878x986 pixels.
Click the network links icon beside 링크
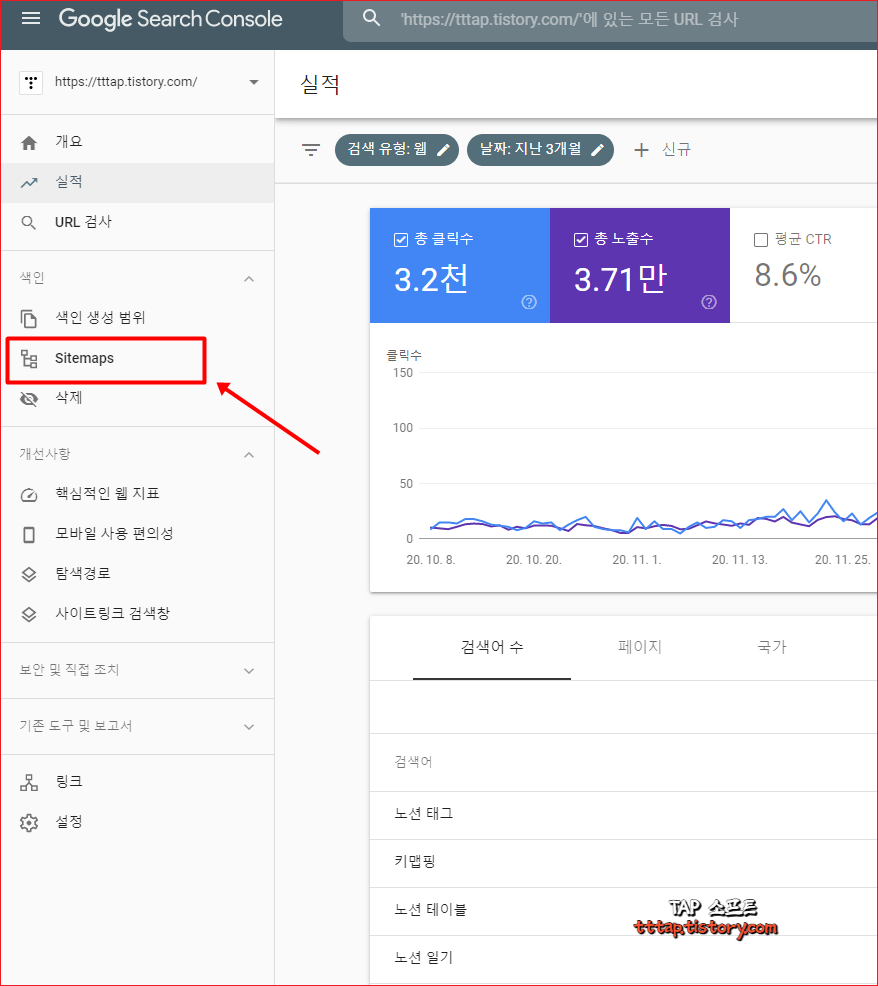(x=29, y=783)
